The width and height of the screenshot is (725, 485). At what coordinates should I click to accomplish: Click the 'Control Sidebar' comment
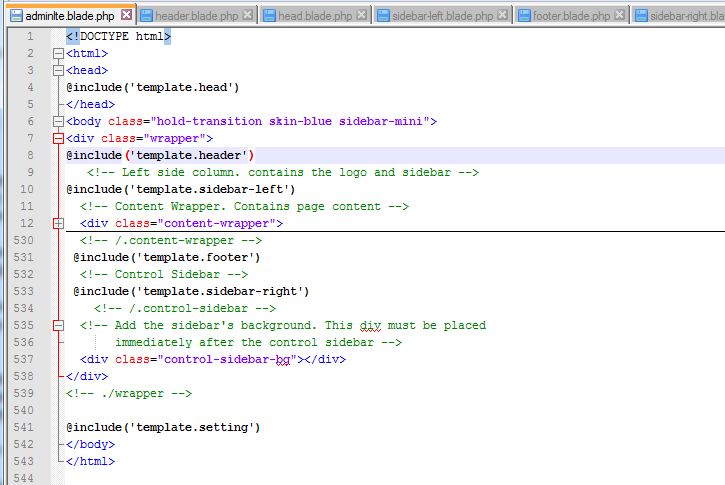tap(164, 275)
